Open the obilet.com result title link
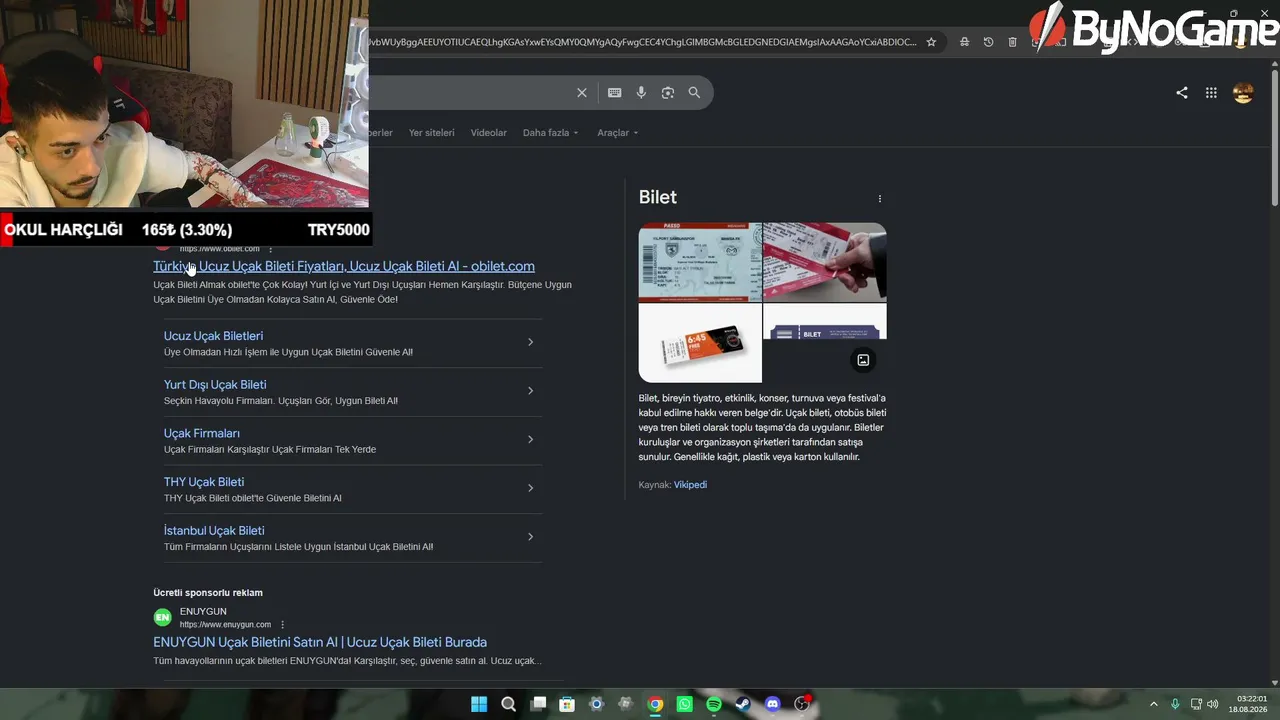The image size is (1280, 720). 344,266
